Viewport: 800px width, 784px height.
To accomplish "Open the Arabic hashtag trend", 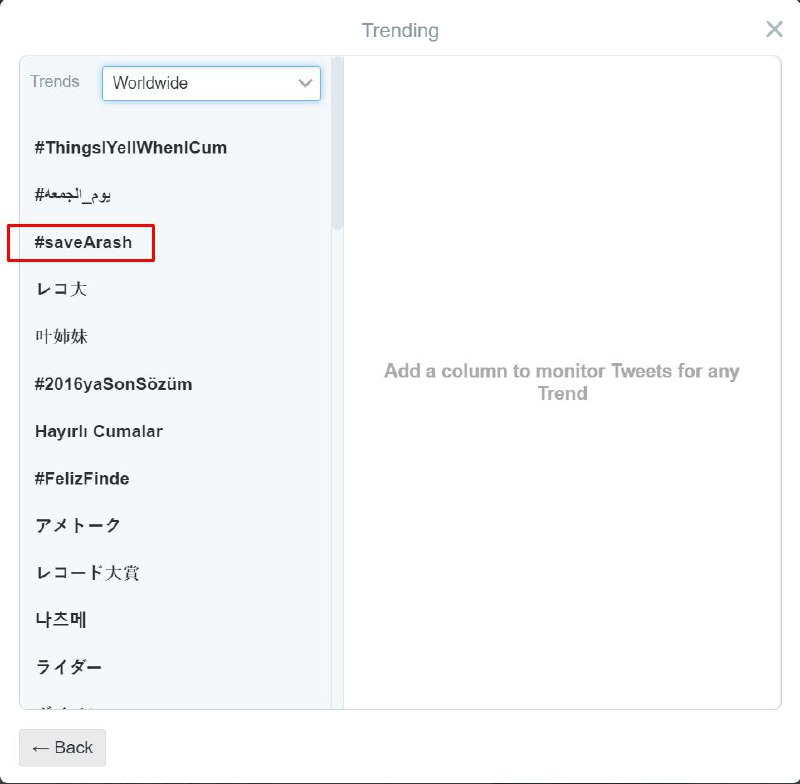I will (73, 195).
